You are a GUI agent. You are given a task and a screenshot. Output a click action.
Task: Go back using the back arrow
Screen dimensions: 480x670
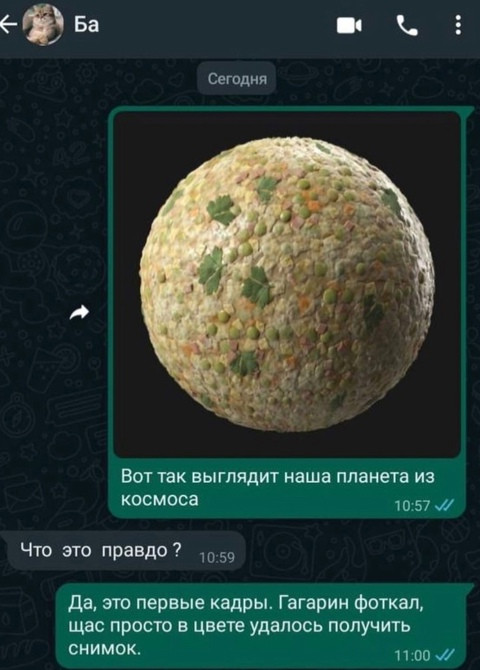tap(7, 25)
